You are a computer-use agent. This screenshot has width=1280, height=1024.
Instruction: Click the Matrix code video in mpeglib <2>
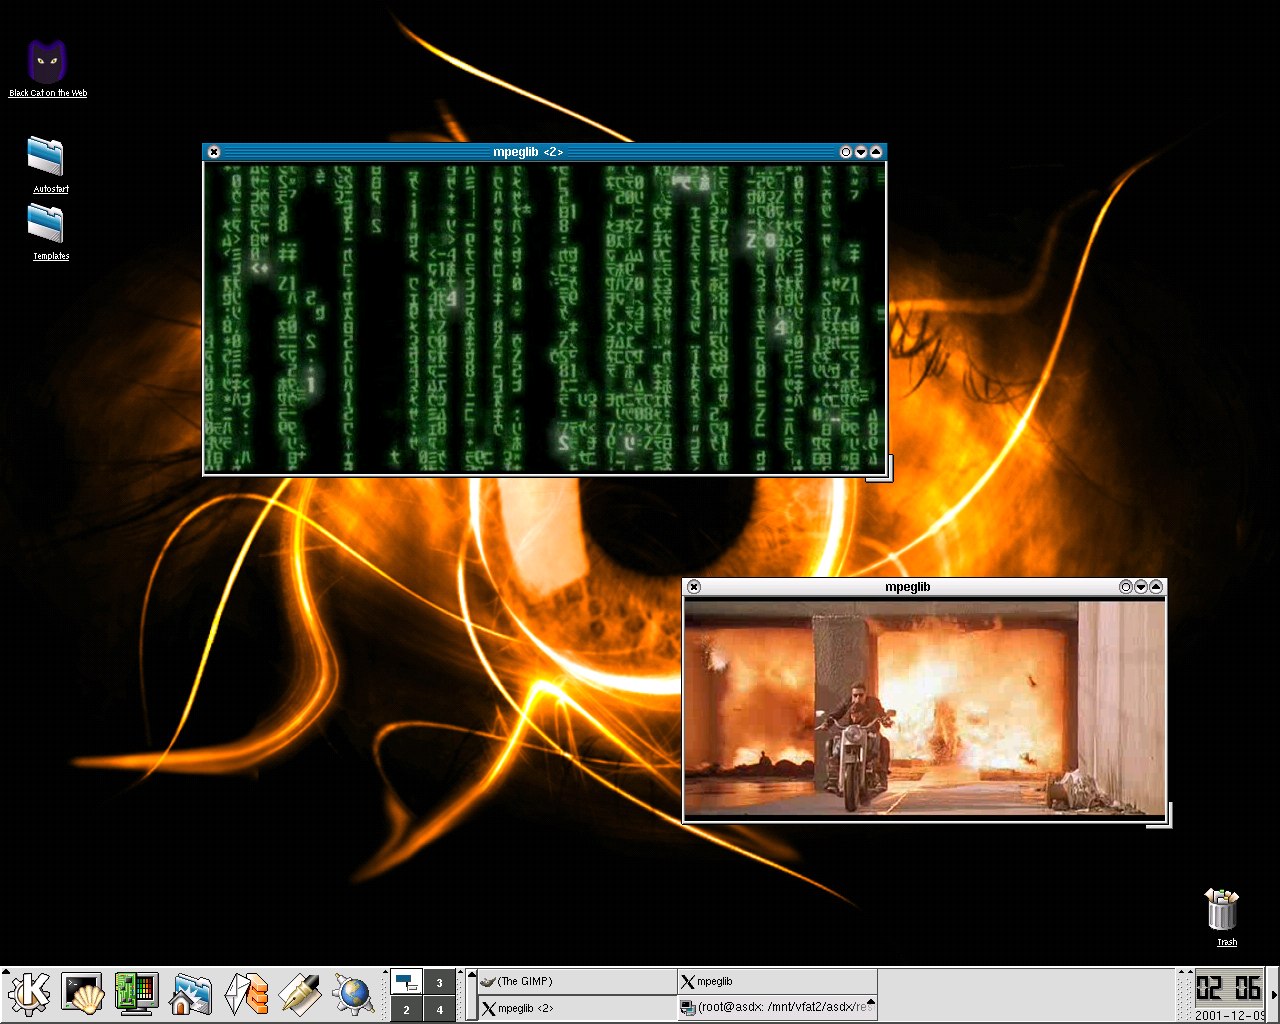[x=544, y=317]
